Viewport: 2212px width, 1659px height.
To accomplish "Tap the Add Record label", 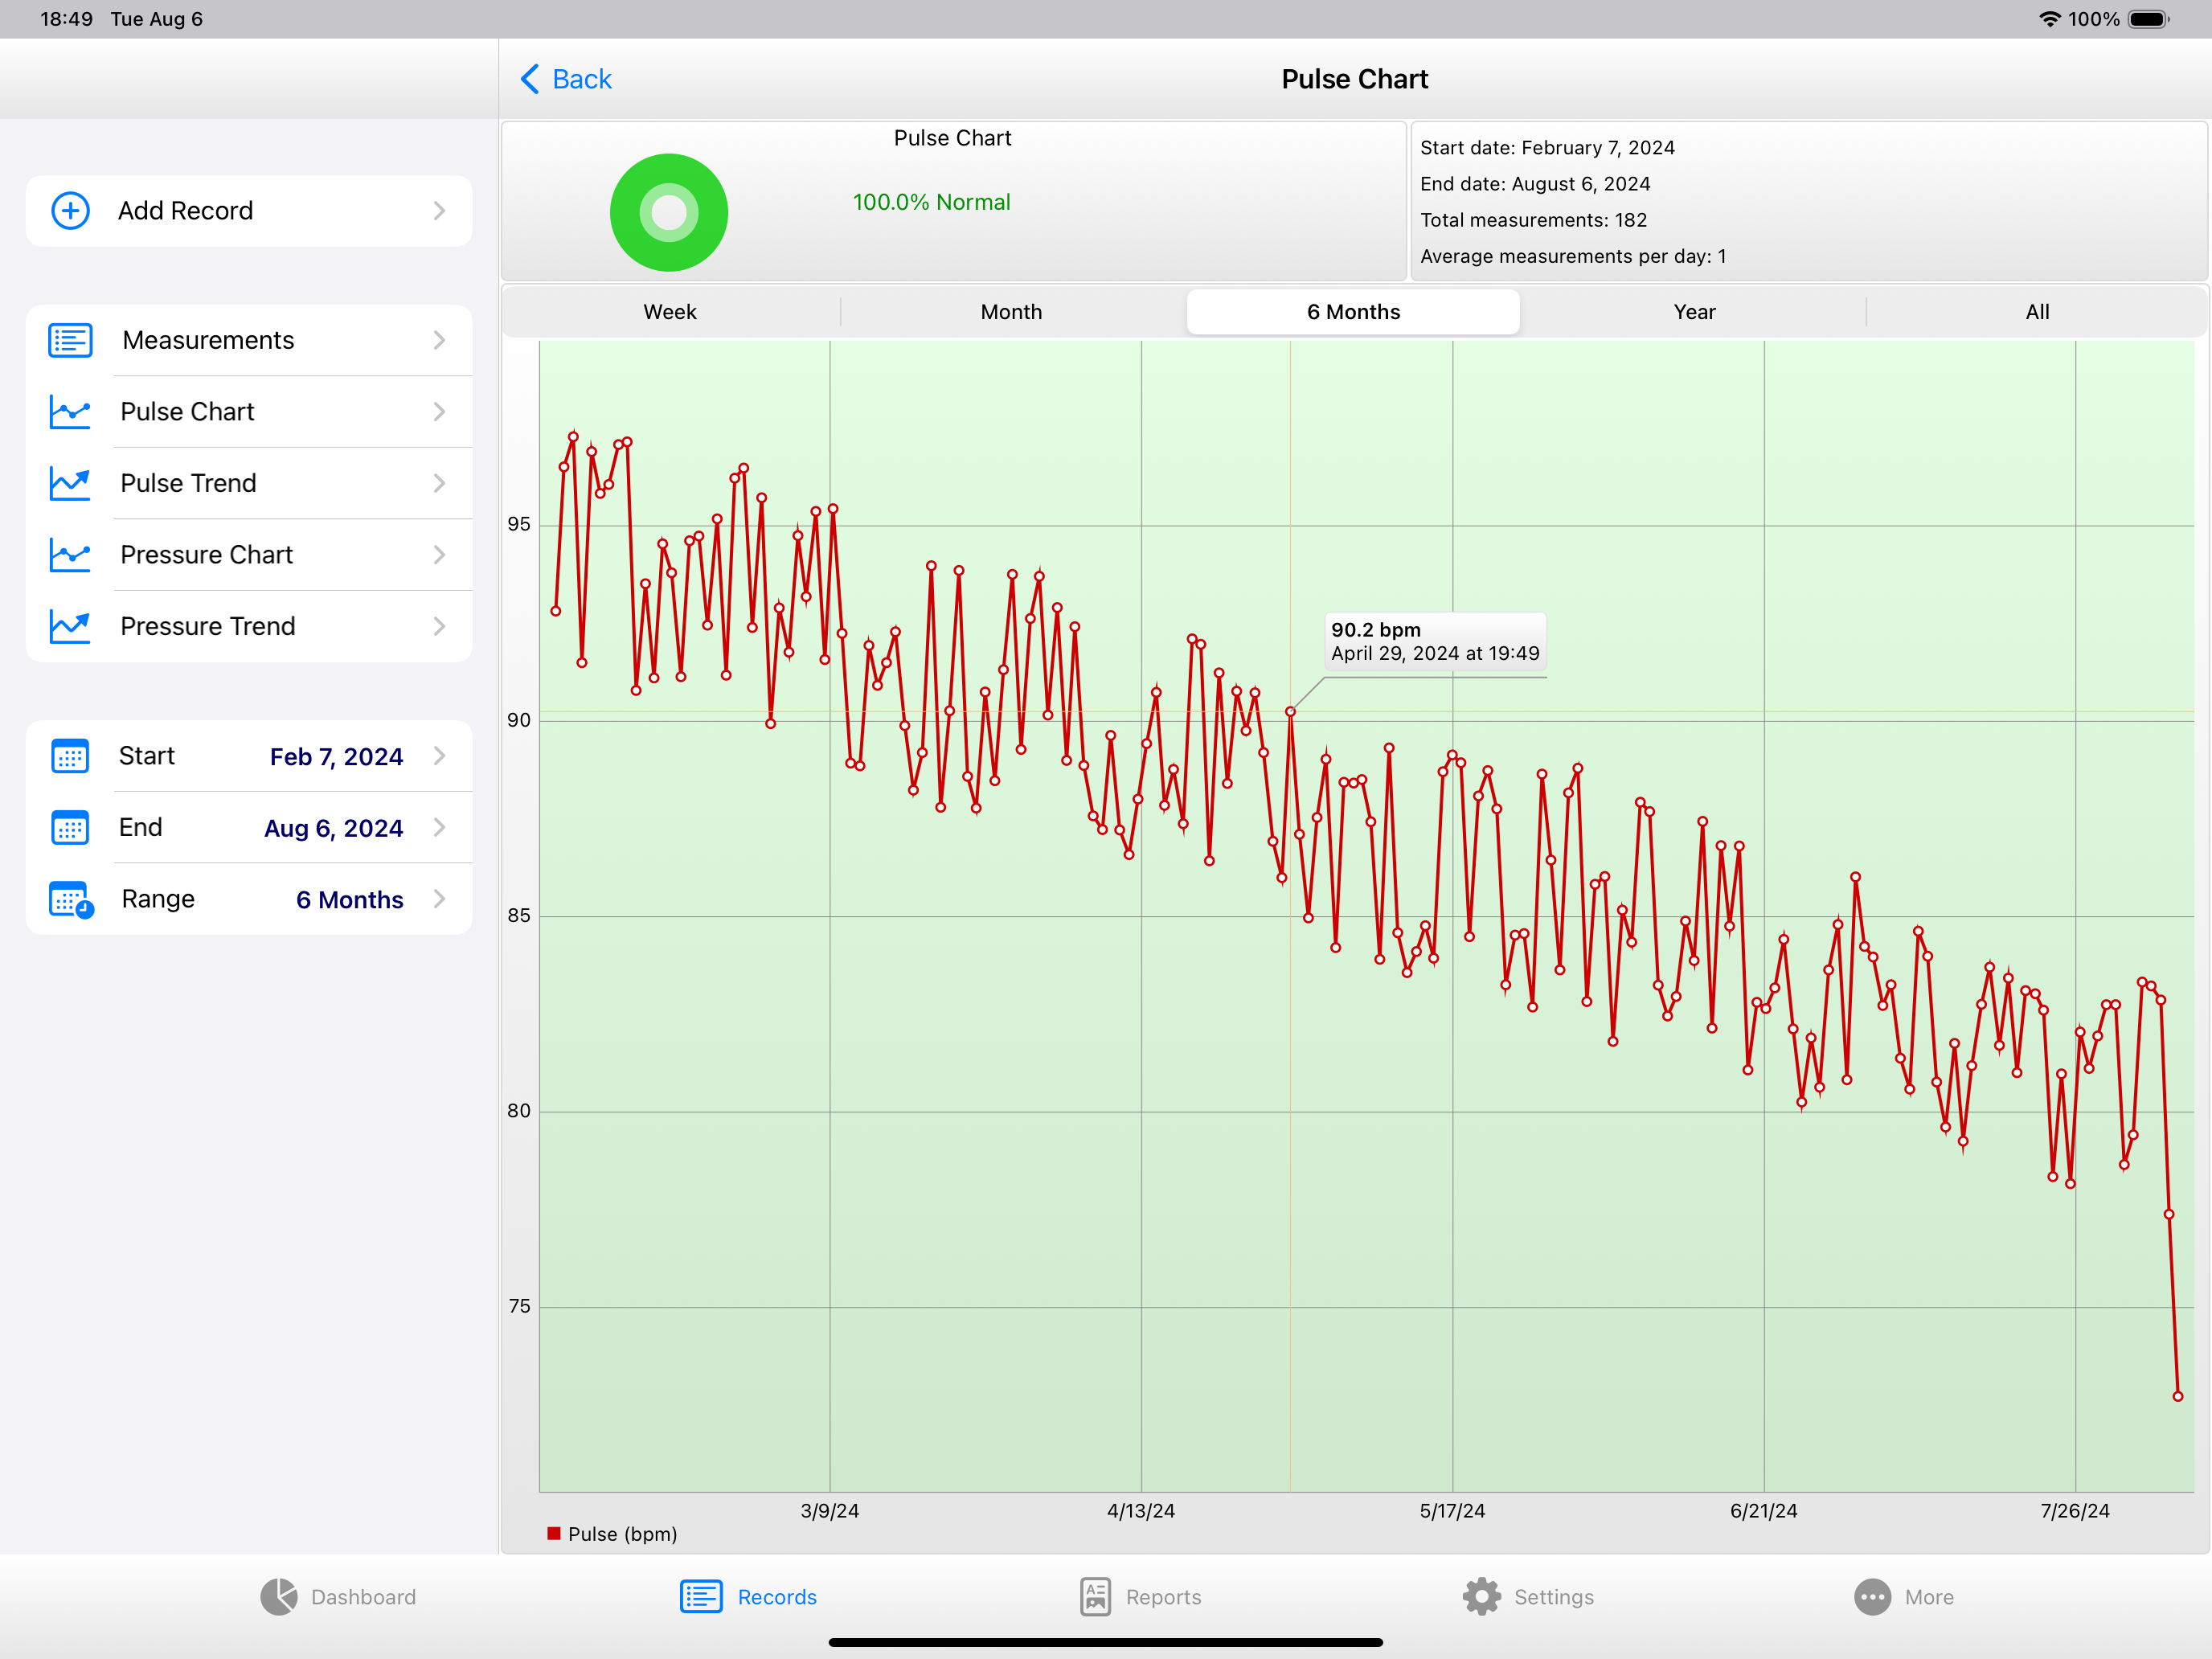I will (x=186, y=211).
